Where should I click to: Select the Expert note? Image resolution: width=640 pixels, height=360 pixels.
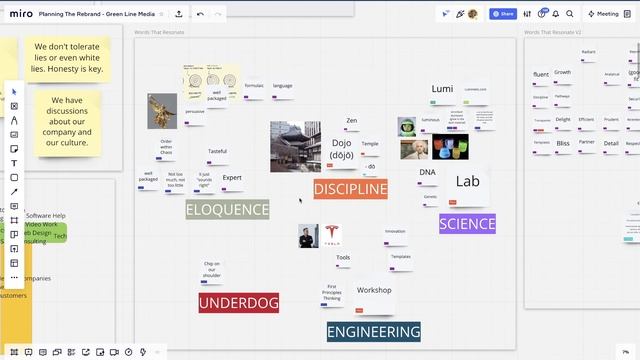232,181
